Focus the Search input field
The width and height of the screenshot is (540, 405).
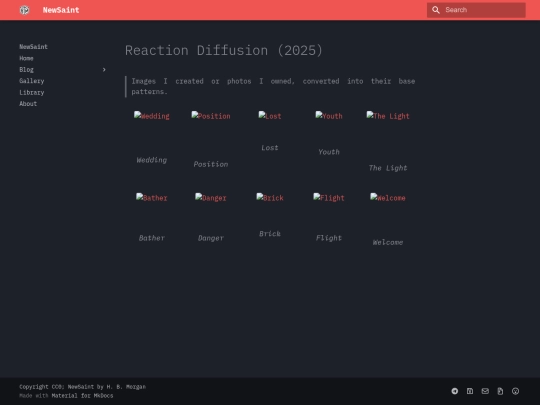click(476, 10)
